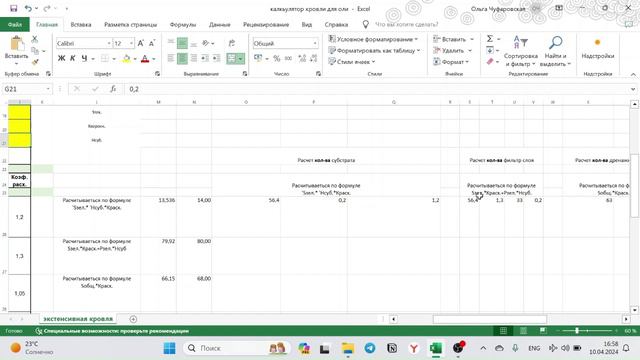The image size is (640, 360).
Task: Decrease decimal places
Action: [x=313, y=58]
